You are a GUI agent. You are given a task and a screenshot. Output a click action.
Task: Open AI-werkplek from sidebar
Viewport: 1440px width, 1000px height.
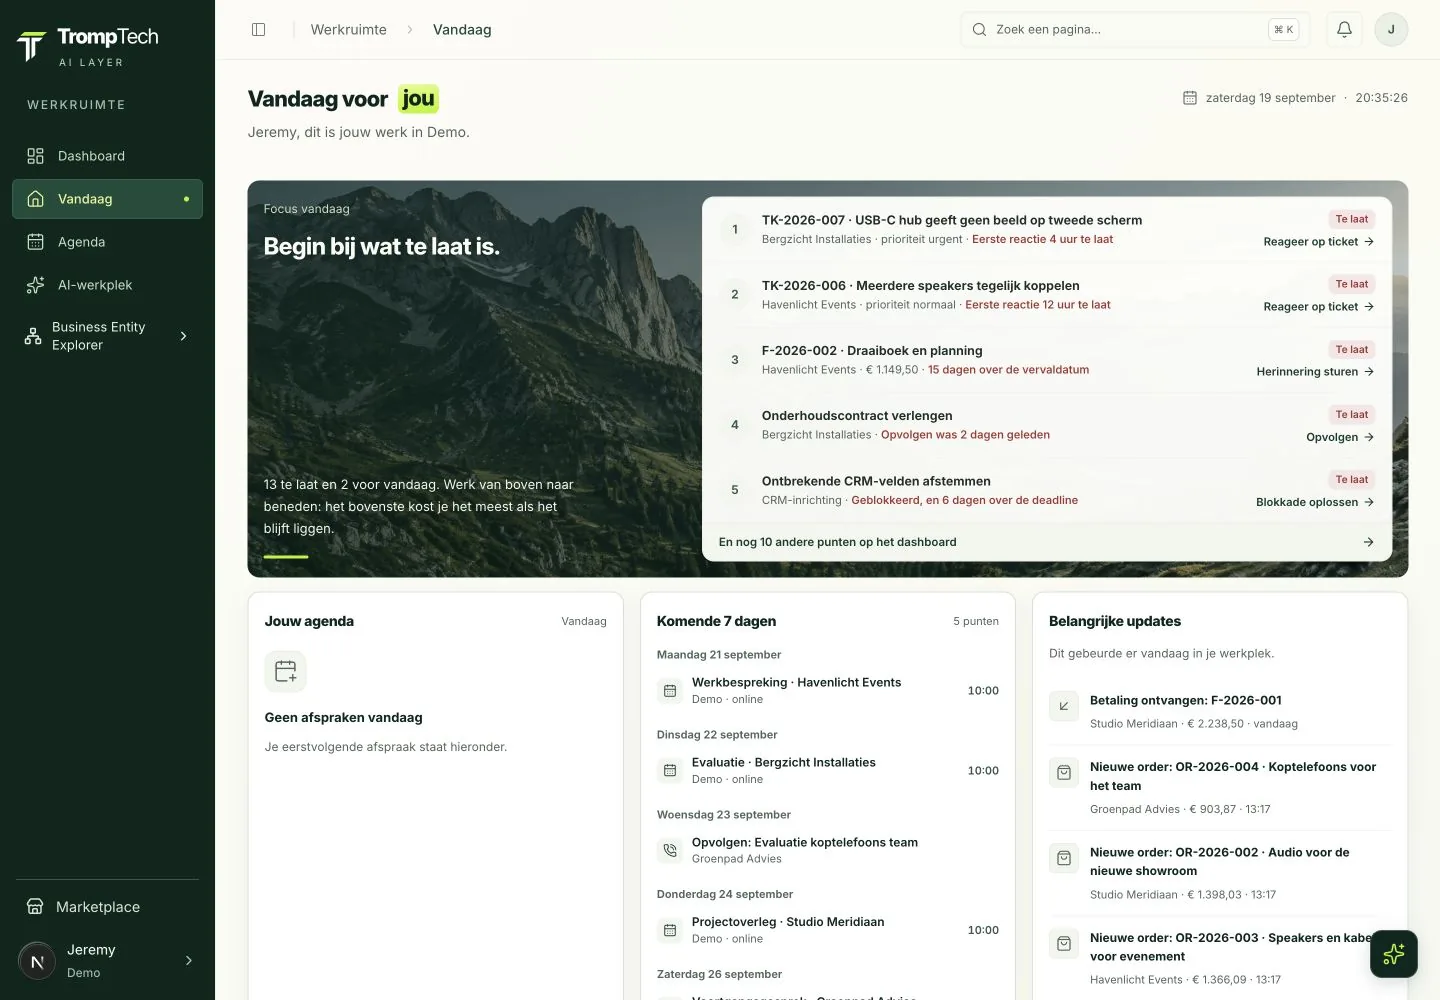pyautogui.click(x=107, y=285)
